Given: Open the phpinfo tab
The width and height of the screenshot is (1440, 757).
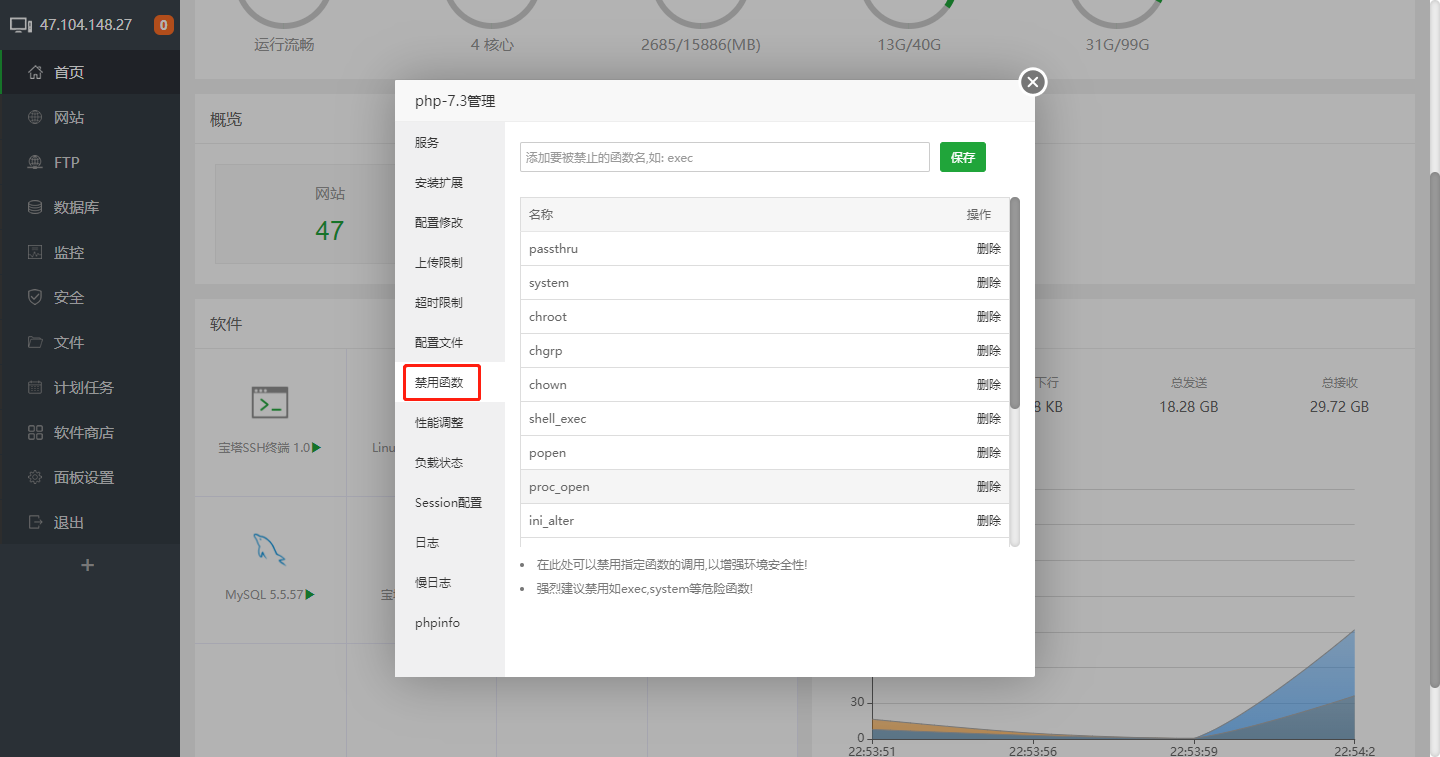Looking at the screenshot, I should pyautogui.click(x=437, y=623).
